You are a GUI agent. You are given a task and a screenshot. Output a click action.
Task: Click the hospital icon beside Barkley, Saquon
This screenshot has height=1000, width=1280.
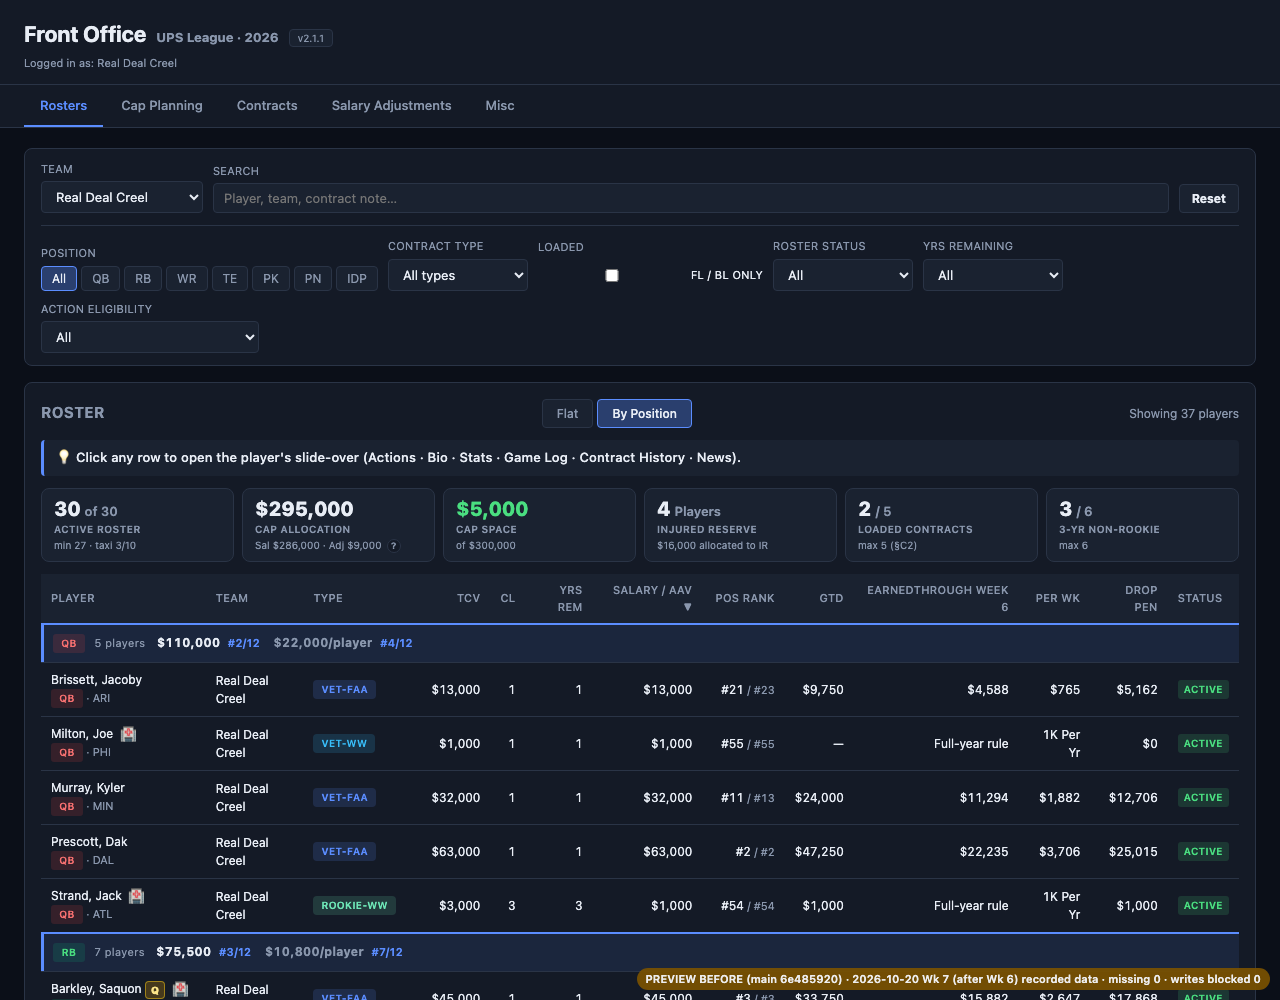pyautogui.click(x=180, y=989)
